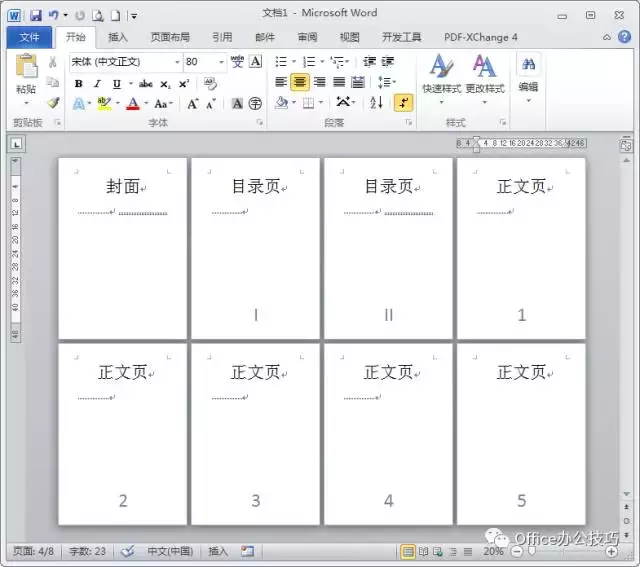
Task: Toggle Strikethrough formatting
Action: [x=146, y=84]
